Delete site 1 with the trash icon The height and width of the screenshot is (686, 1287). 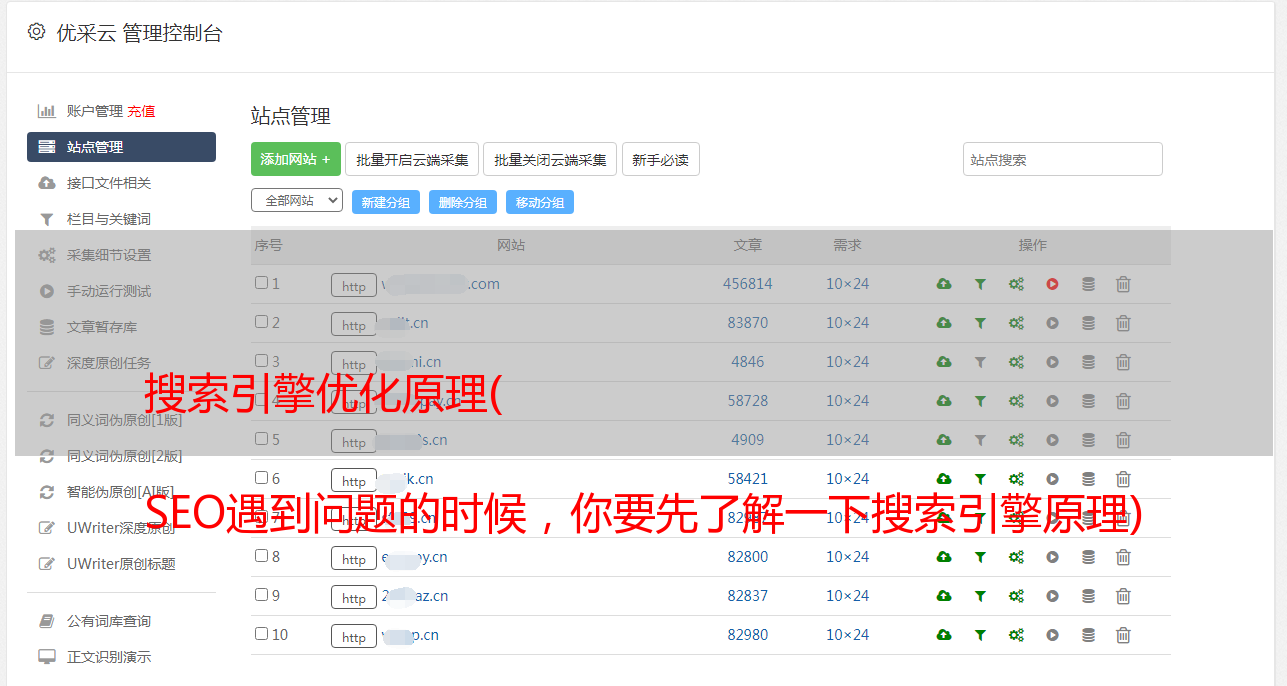tap(1123, 284)
